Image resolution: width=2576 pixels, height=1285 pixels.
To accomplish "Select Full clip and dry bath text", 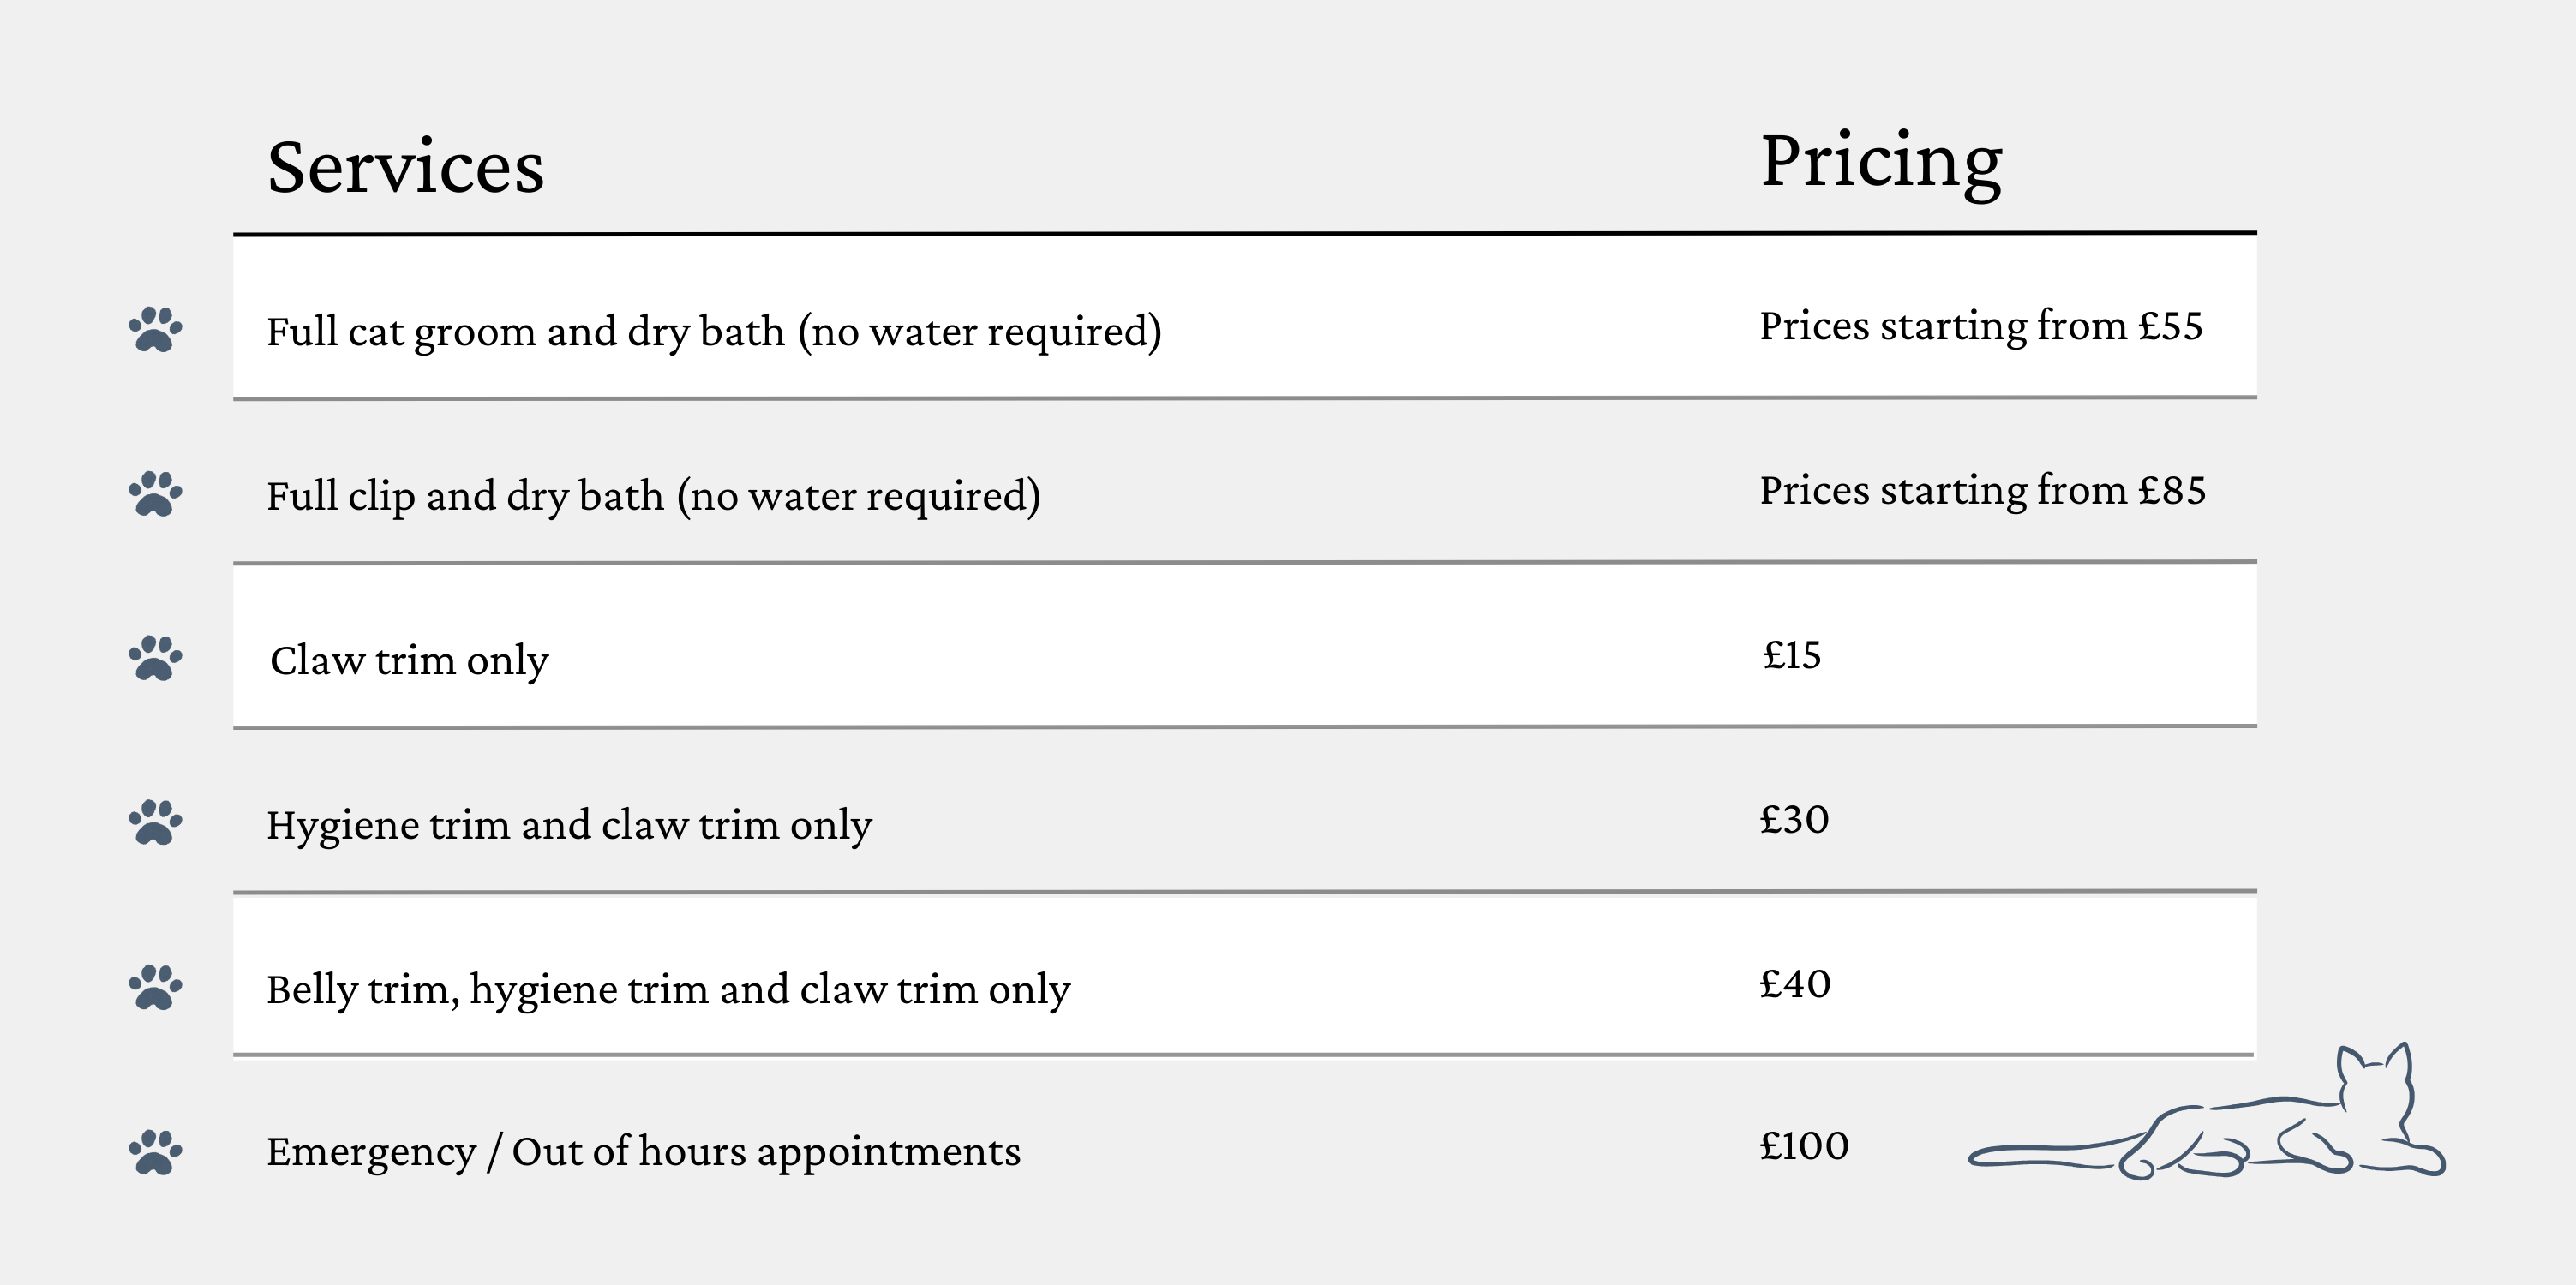I will [x=653, y=495].
